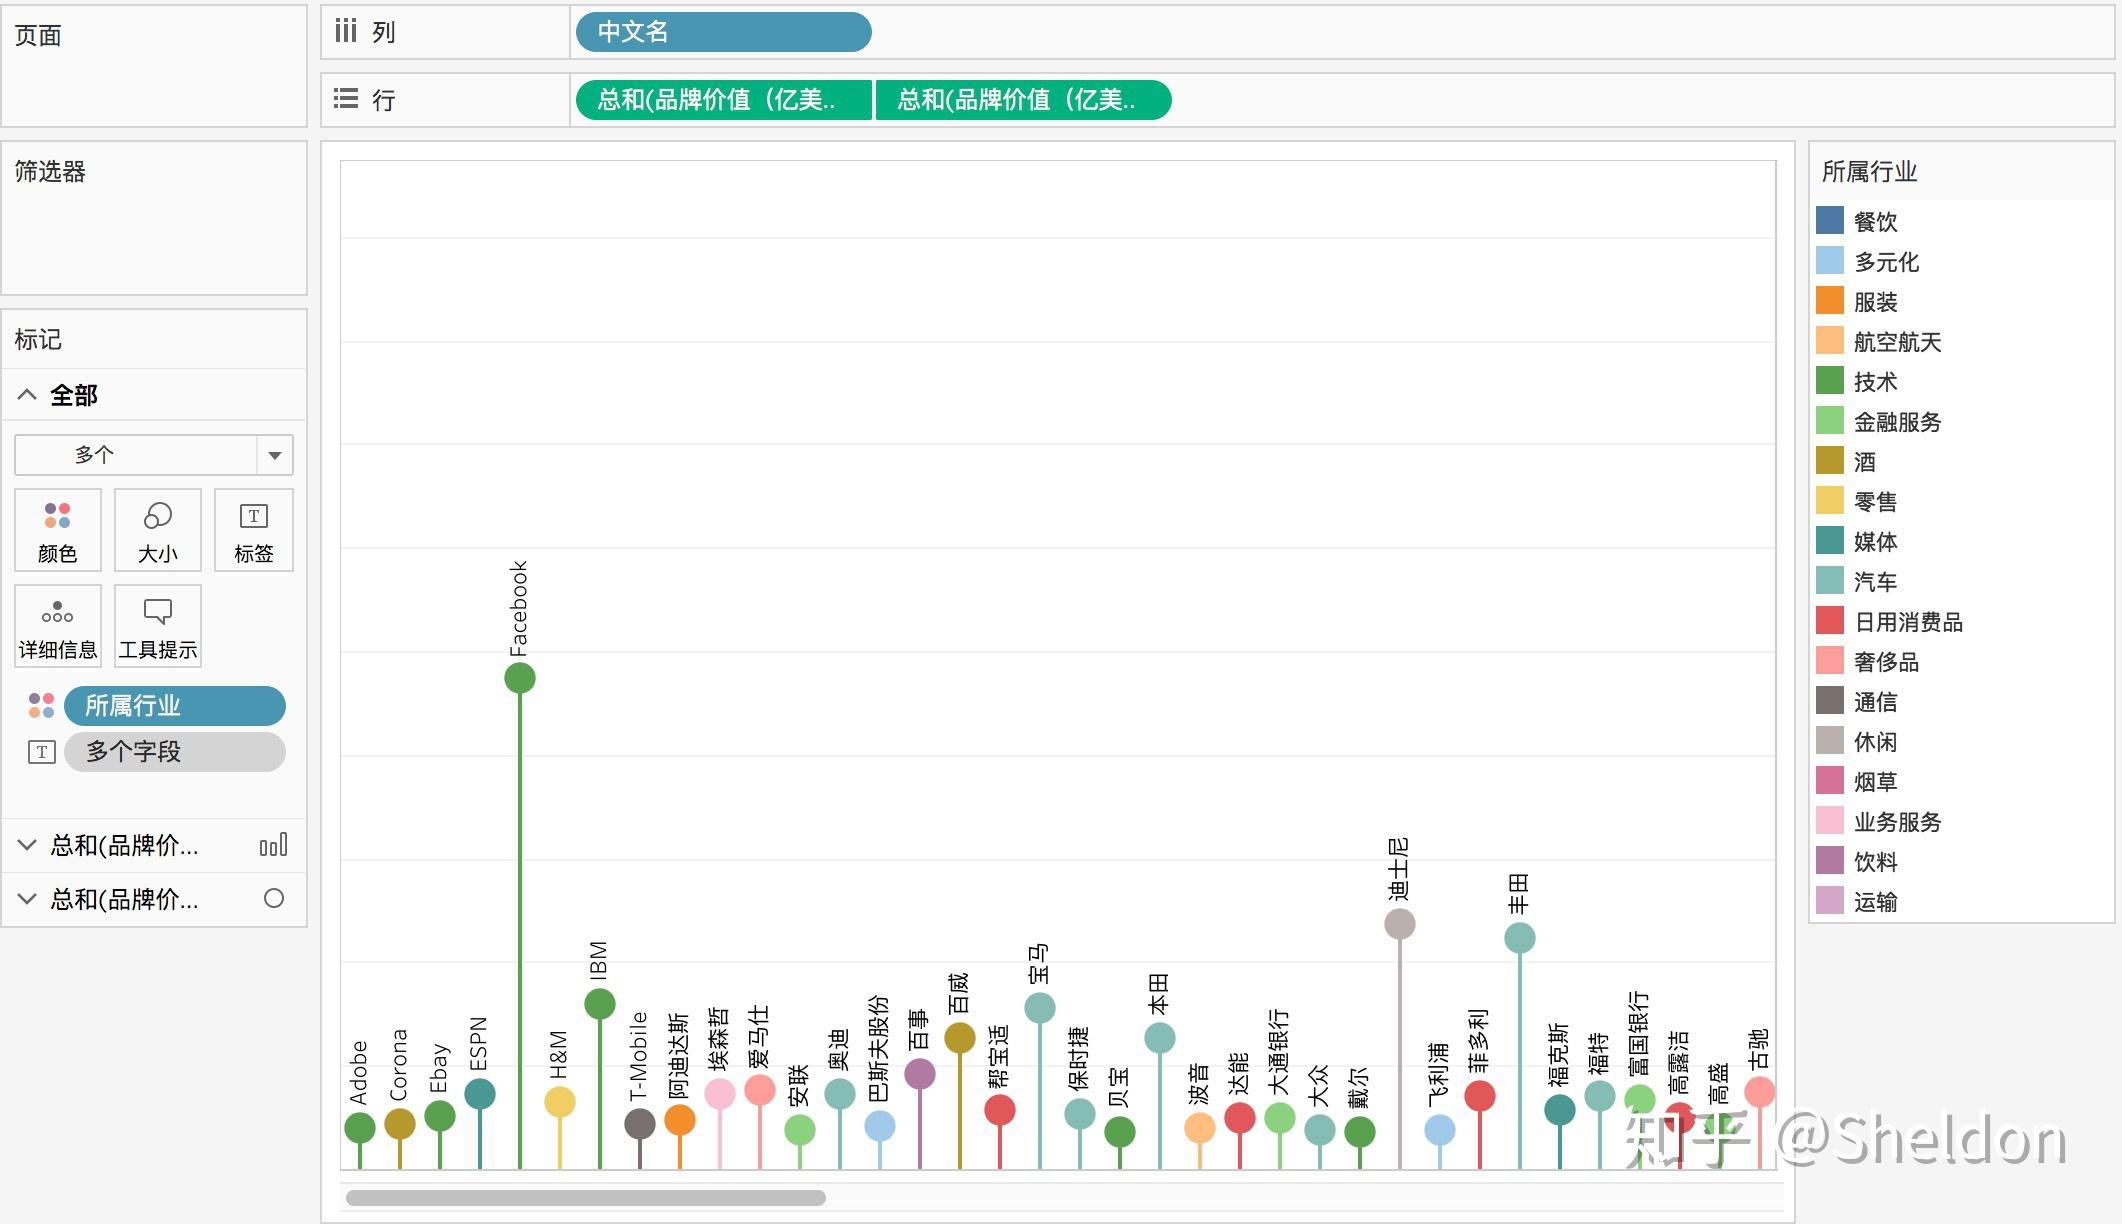This screenshot has height=1224, width=2122.
Task: Click the Rows shelf icon
Action: [346, 99]
